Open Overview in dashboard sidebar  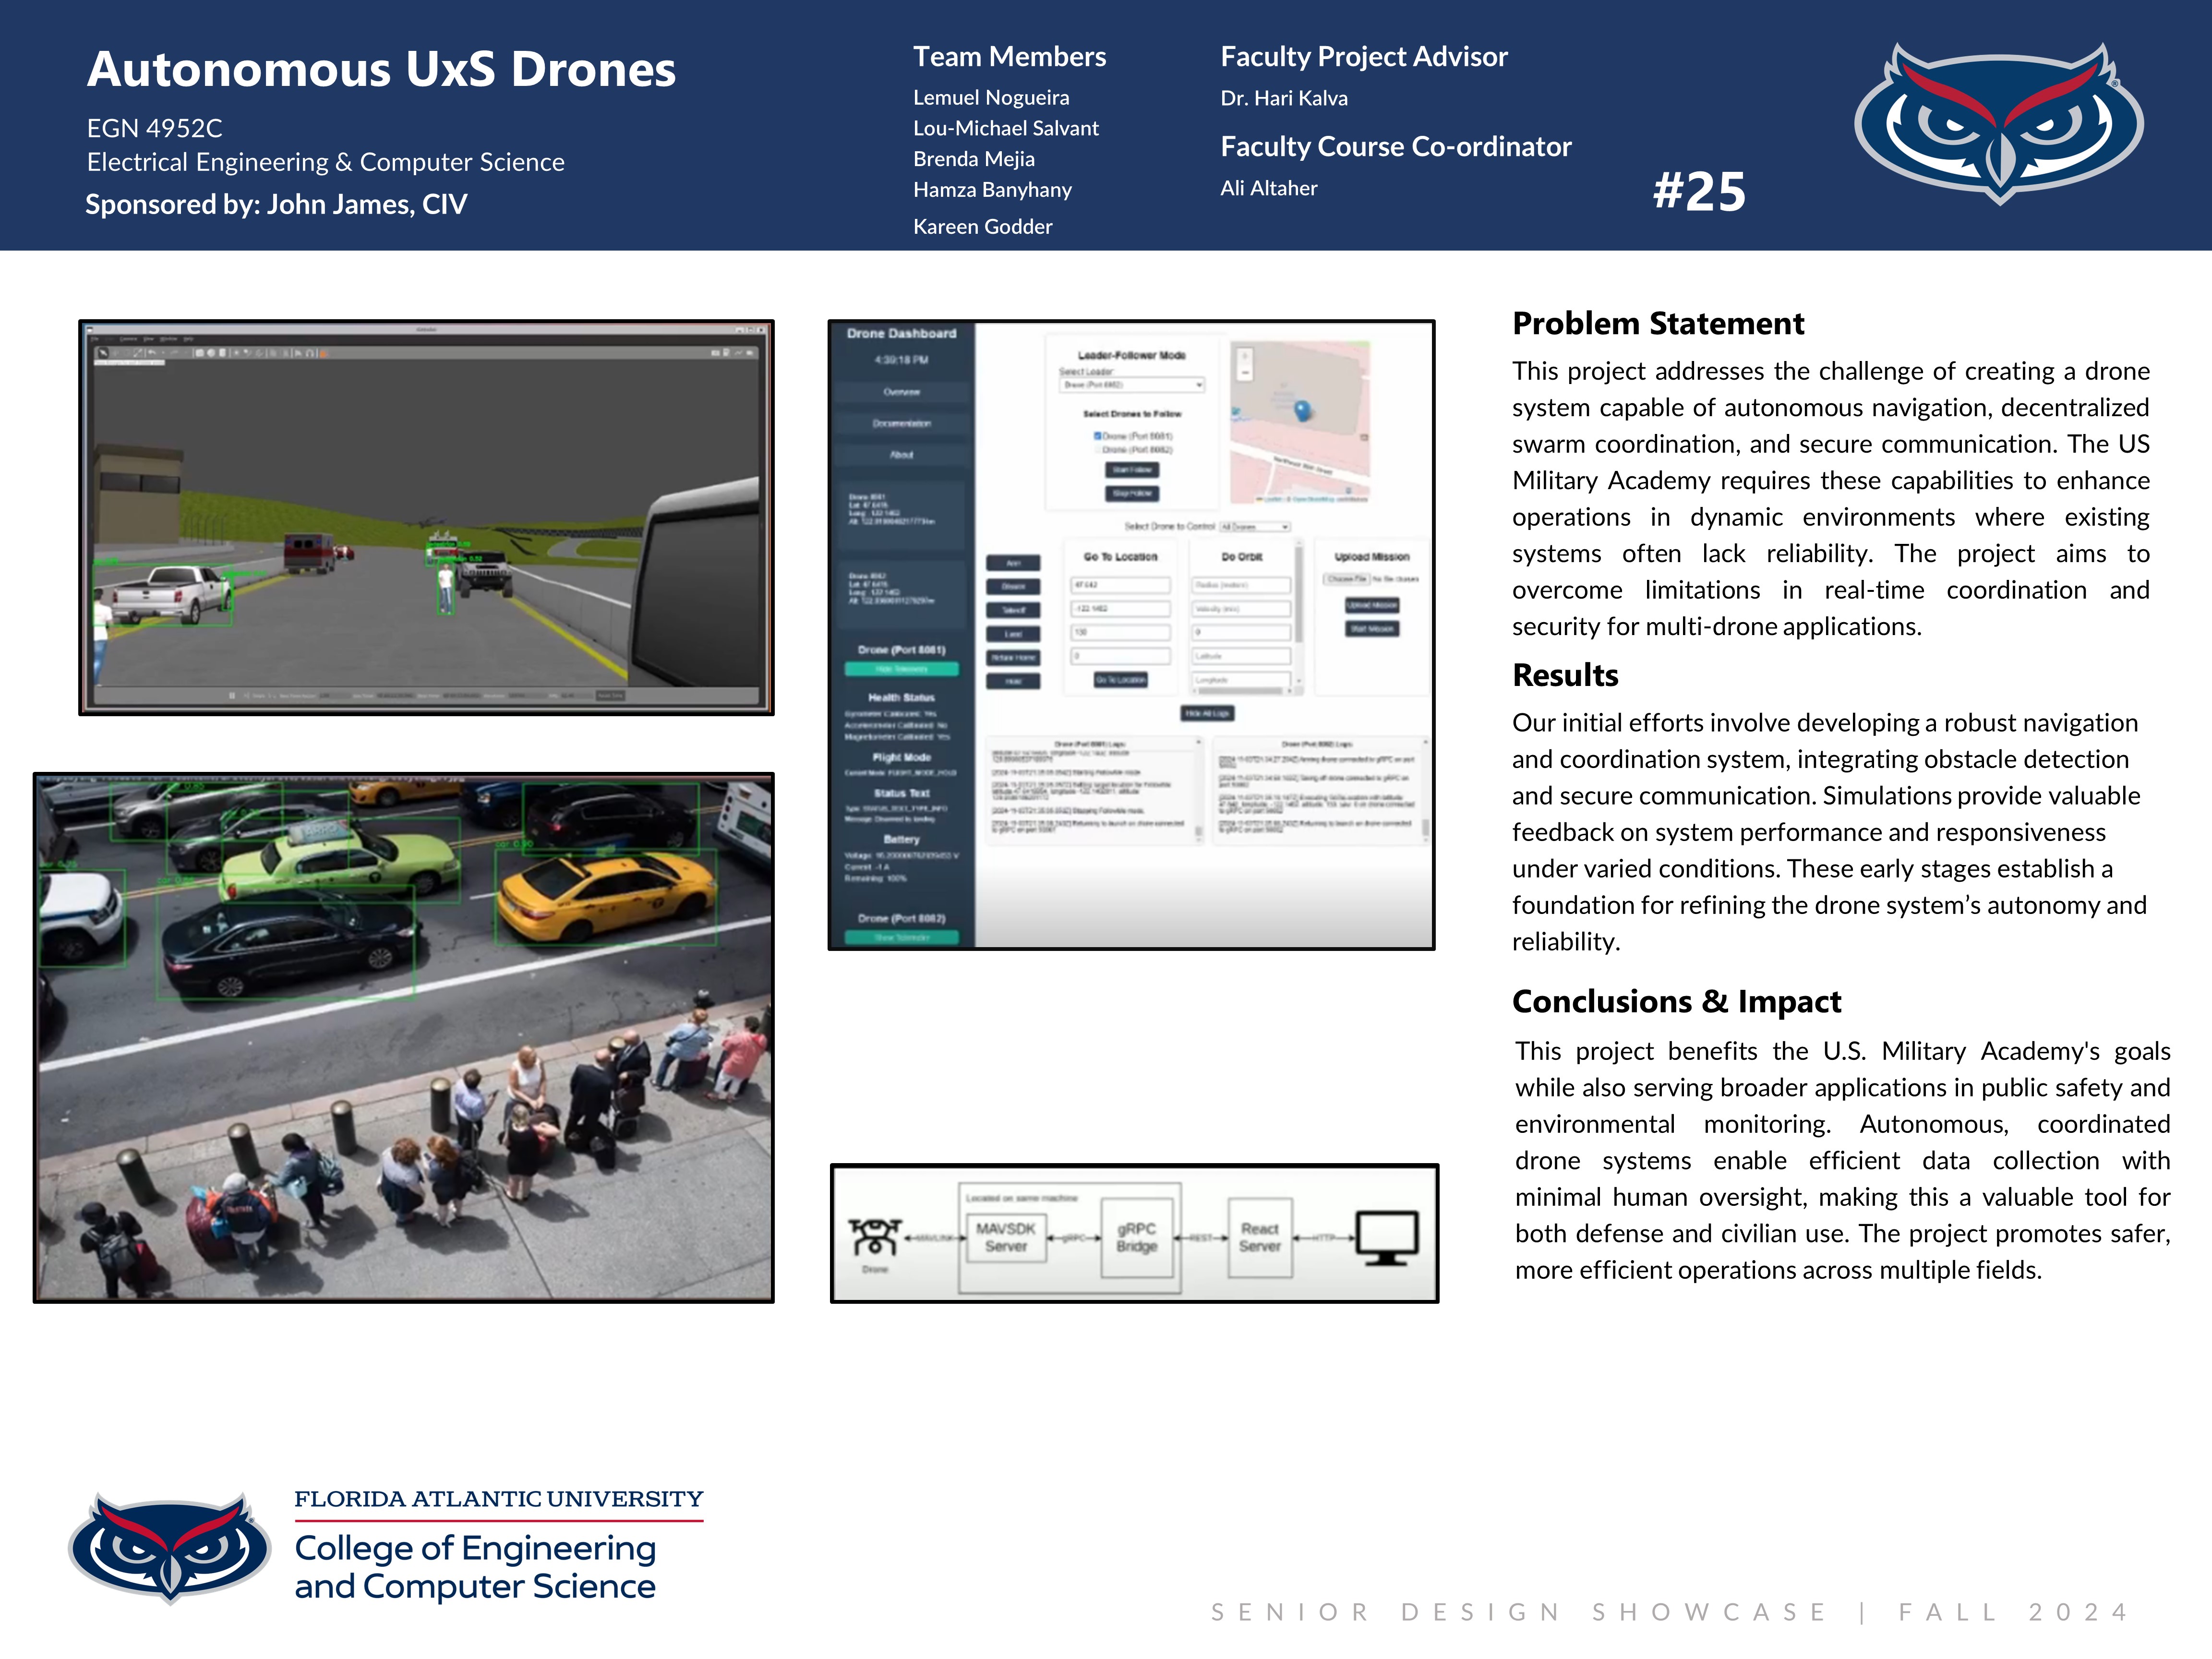click(x=901, y=392)
